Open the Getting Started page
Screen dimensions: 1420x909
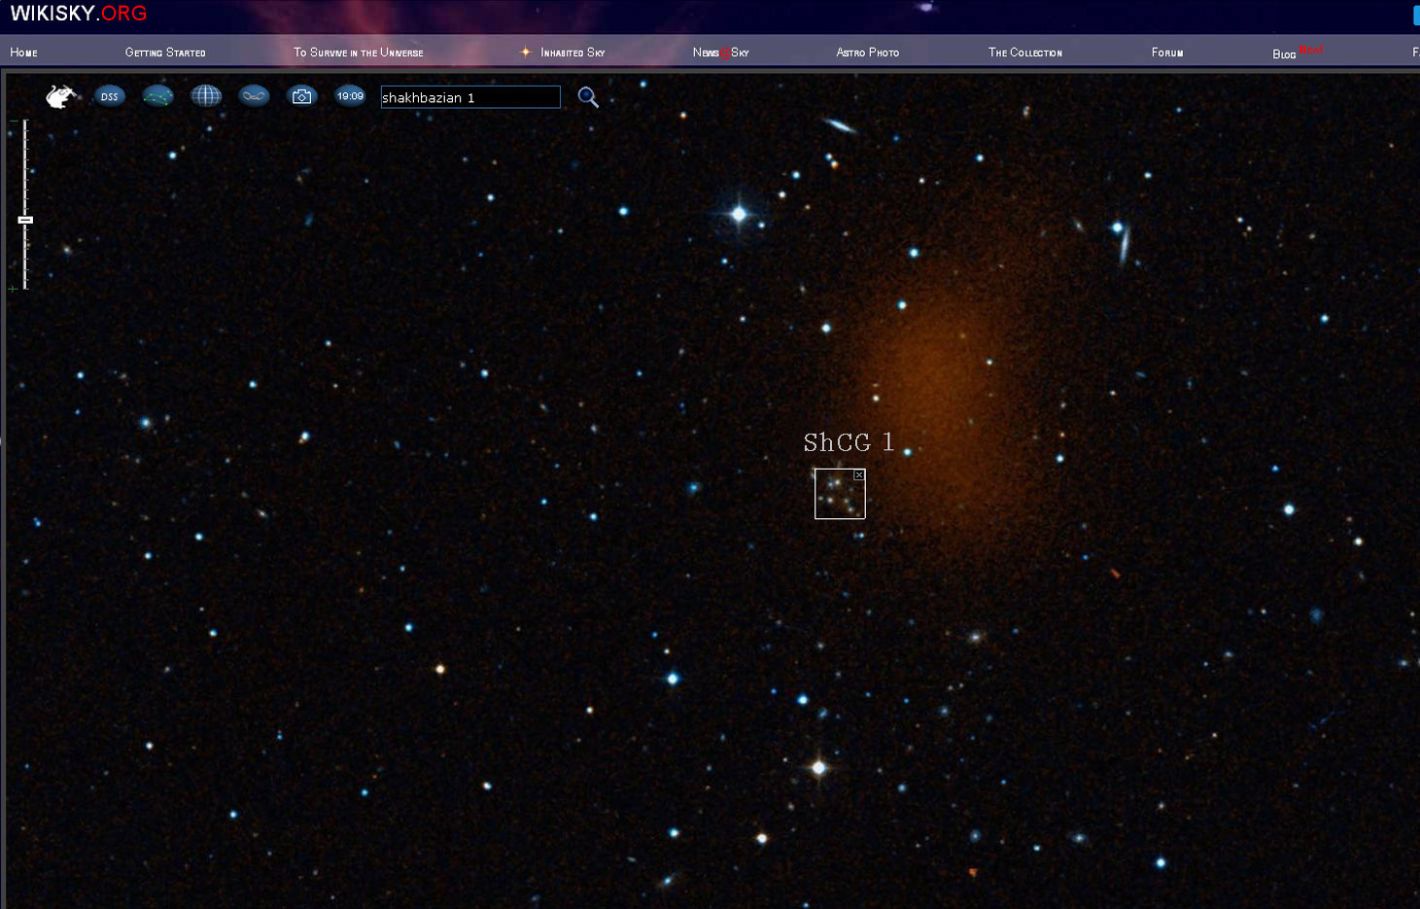pyautogui.click(x=165, y=52)
